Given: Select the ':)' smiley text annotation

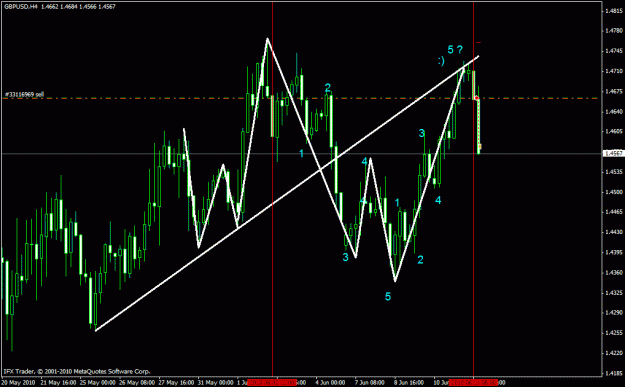Looking at the screenshot, I should click(441, 61).
